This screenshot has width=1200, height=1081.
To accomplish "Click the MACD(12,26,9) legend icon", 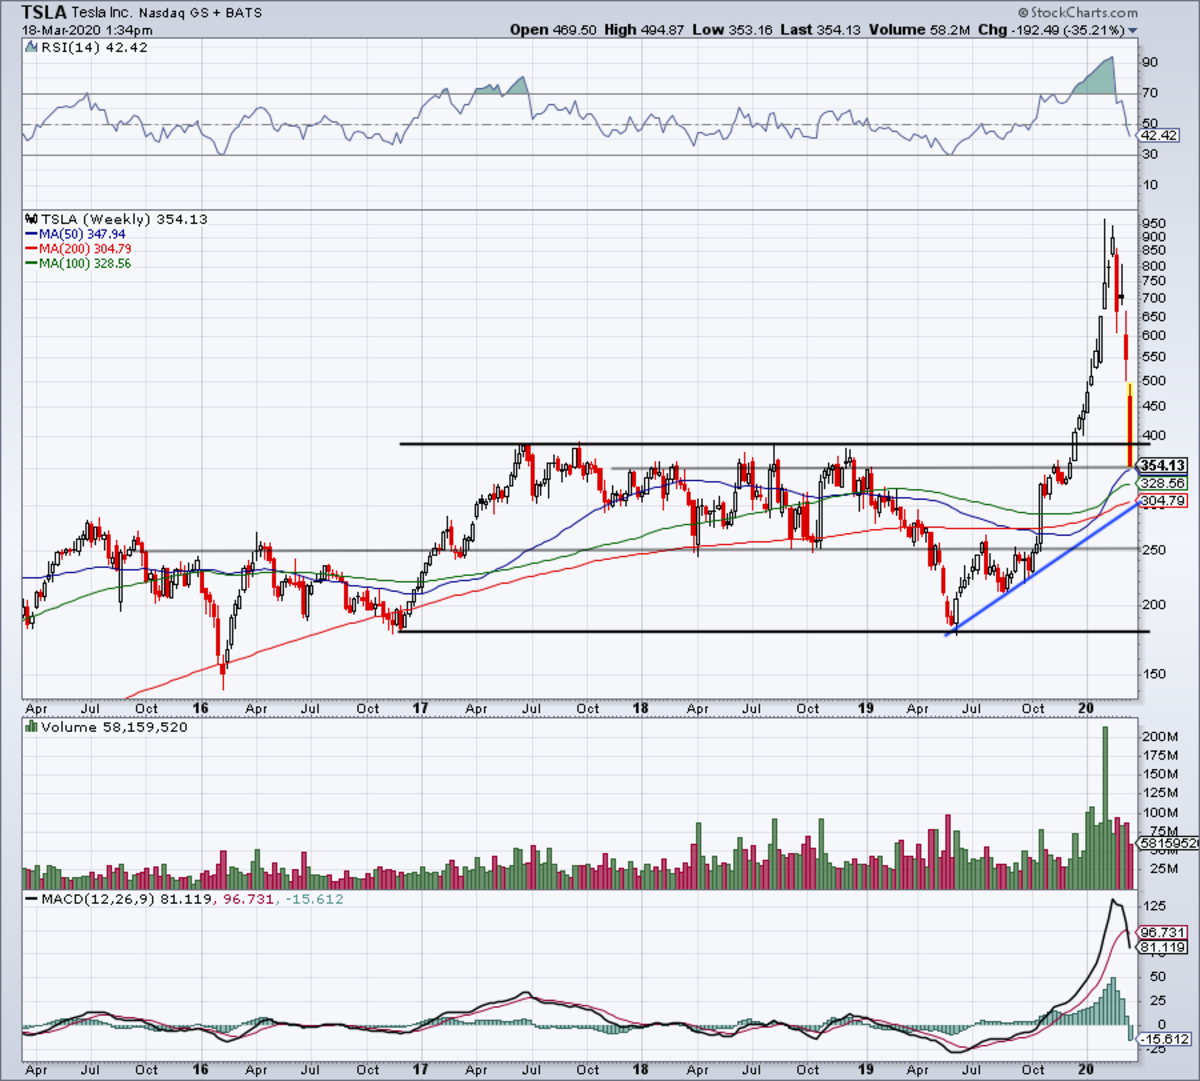I will click(31, 899).
